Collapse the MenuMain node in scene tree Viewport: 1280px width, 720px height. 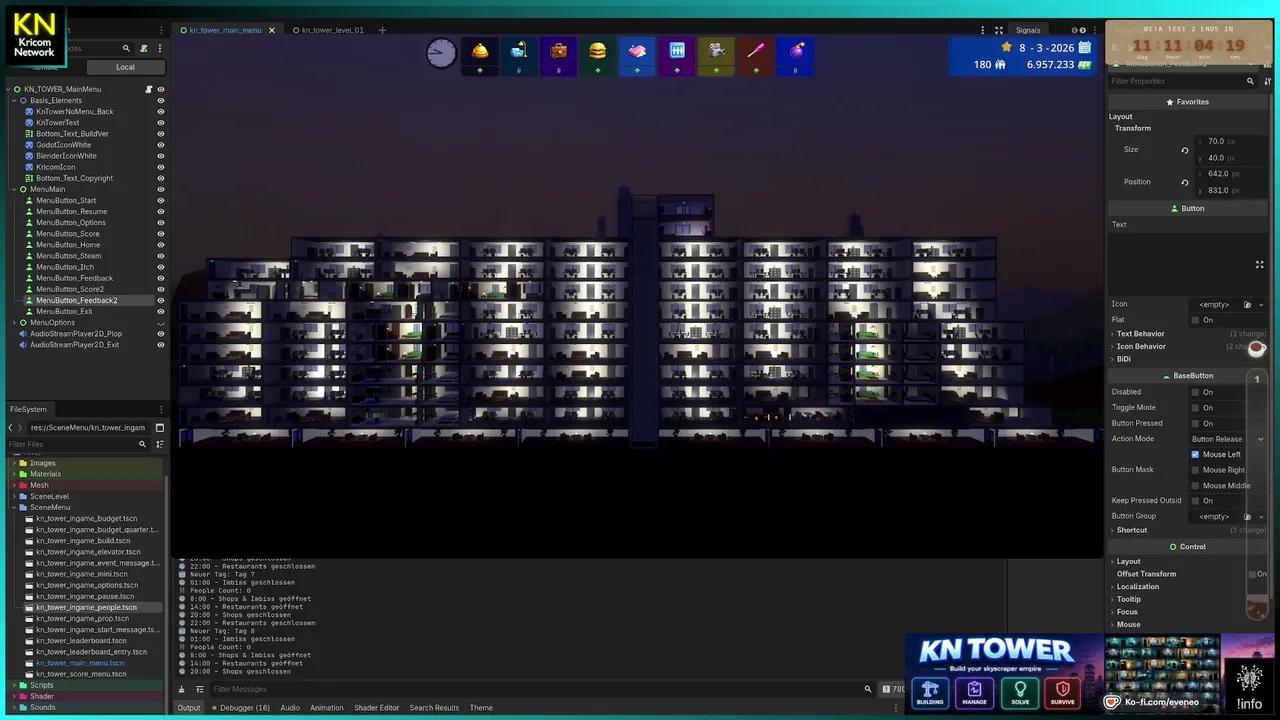coord(15,189)
